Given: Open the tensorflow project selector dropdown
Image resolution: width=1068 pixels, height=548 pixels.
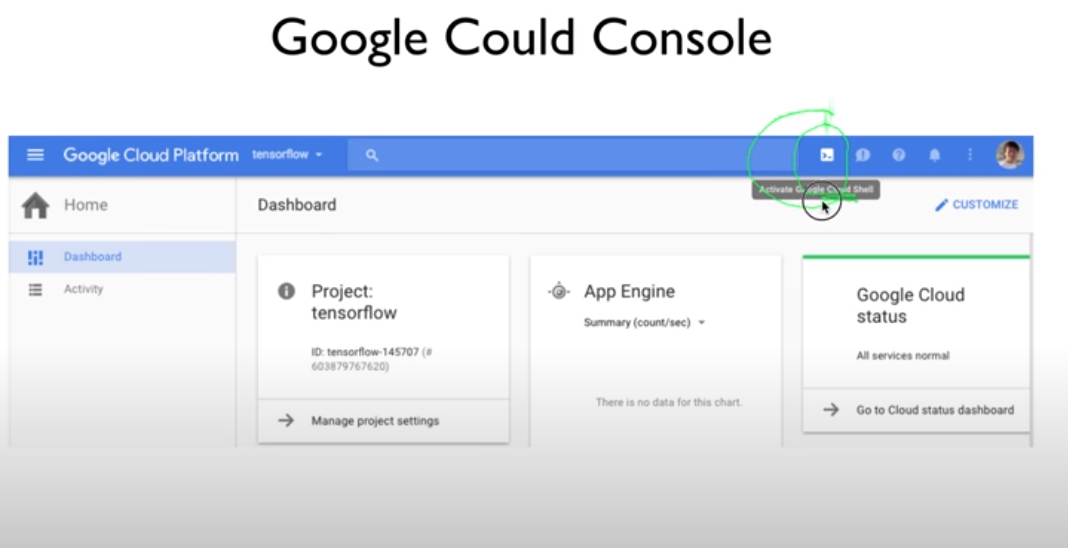Looking at the screenshot, I should [287, 155].
